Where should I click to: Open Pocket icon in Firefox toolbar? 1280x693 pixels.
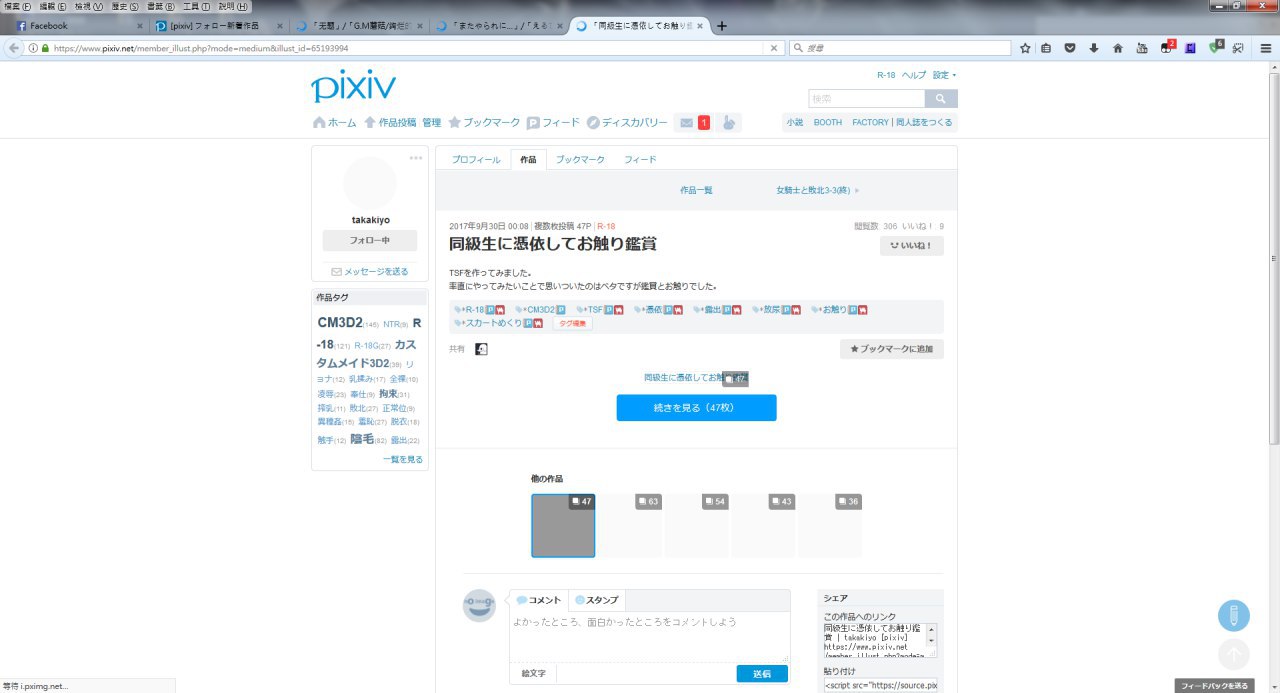[1069, 48]
